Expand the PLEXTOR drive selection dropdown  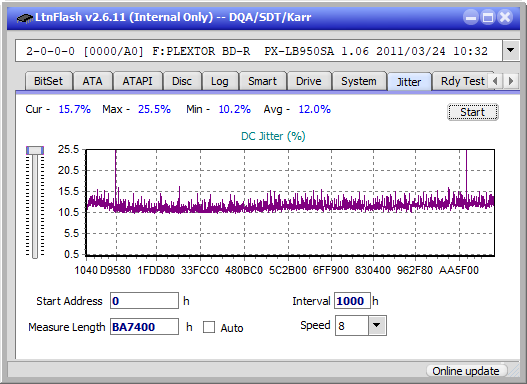pos(511,51)
